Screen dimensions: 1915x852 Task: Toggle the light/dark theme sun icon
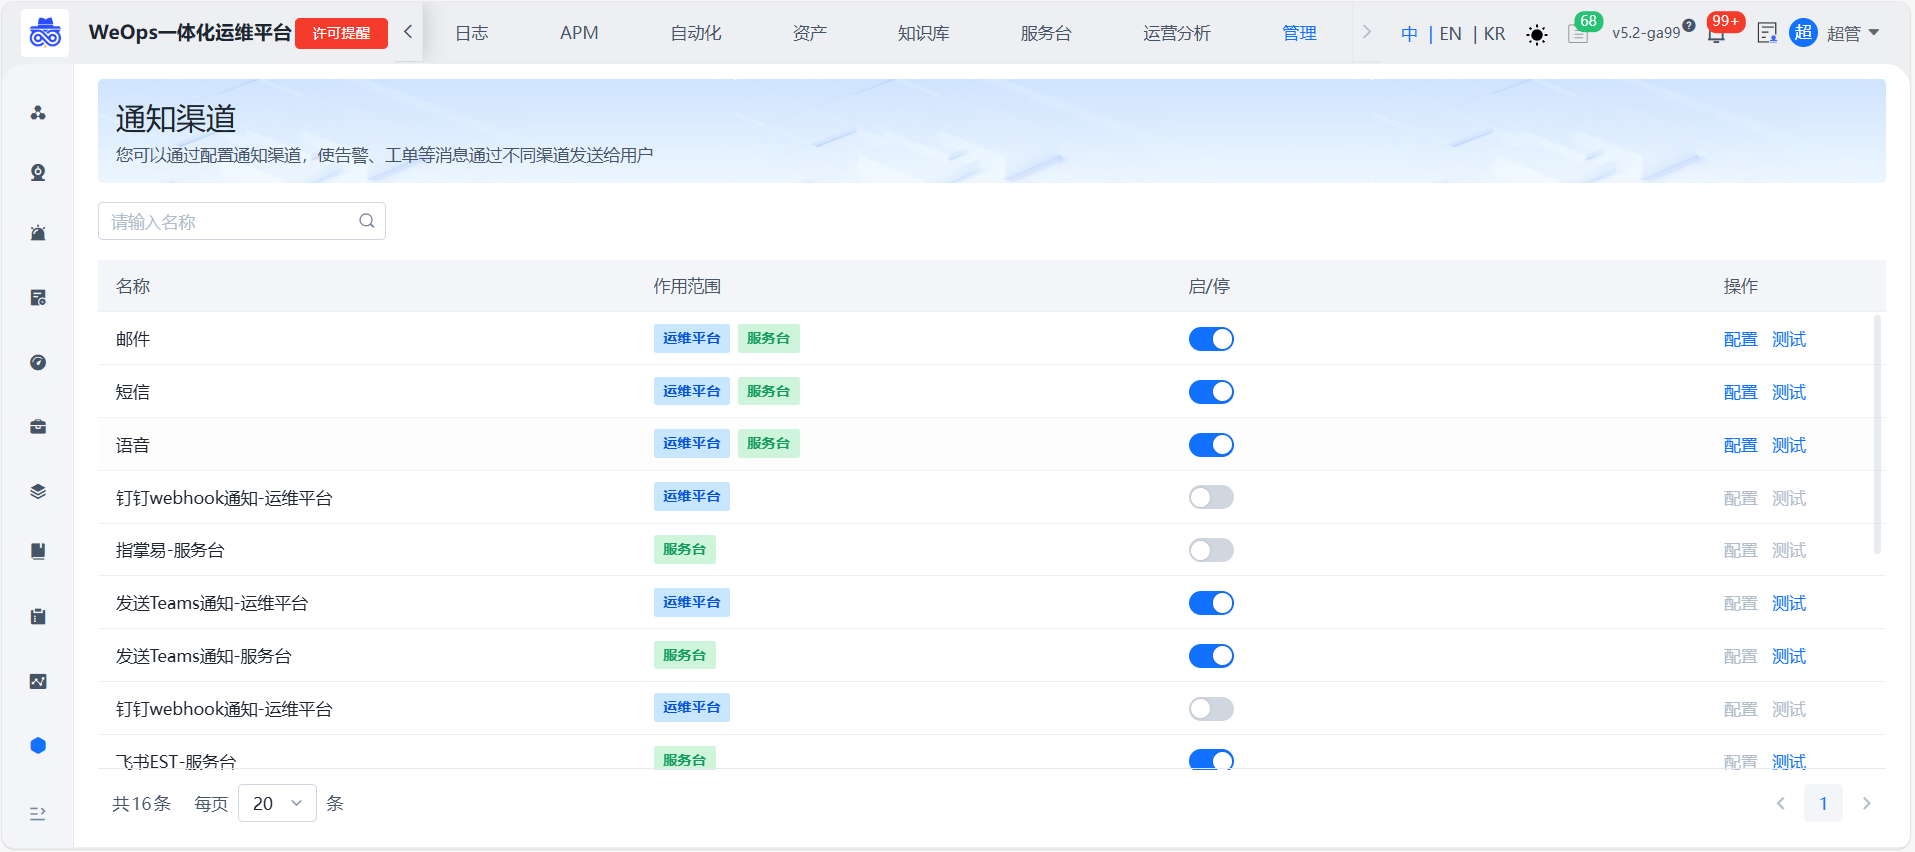[x=1536, y=35]
